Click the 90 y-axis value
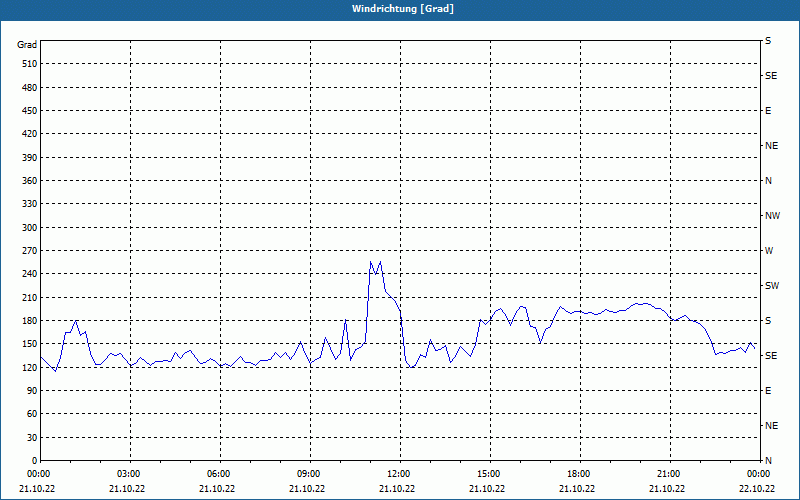This screenshot has width=800, height=500. click(32, 391)
